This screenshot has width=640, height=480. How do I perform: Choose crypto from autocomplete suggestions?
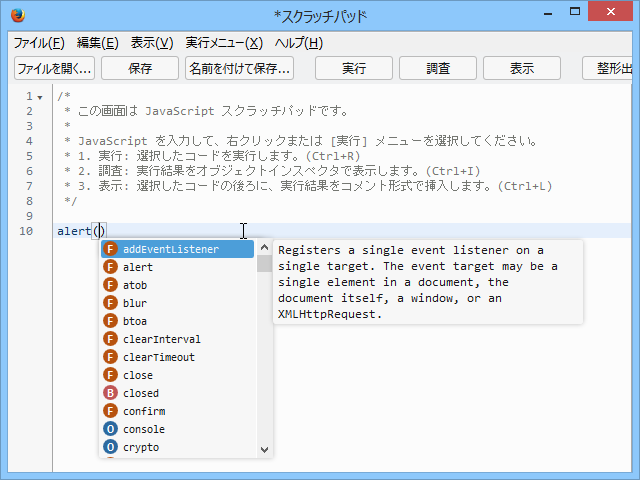click(178, 447)
